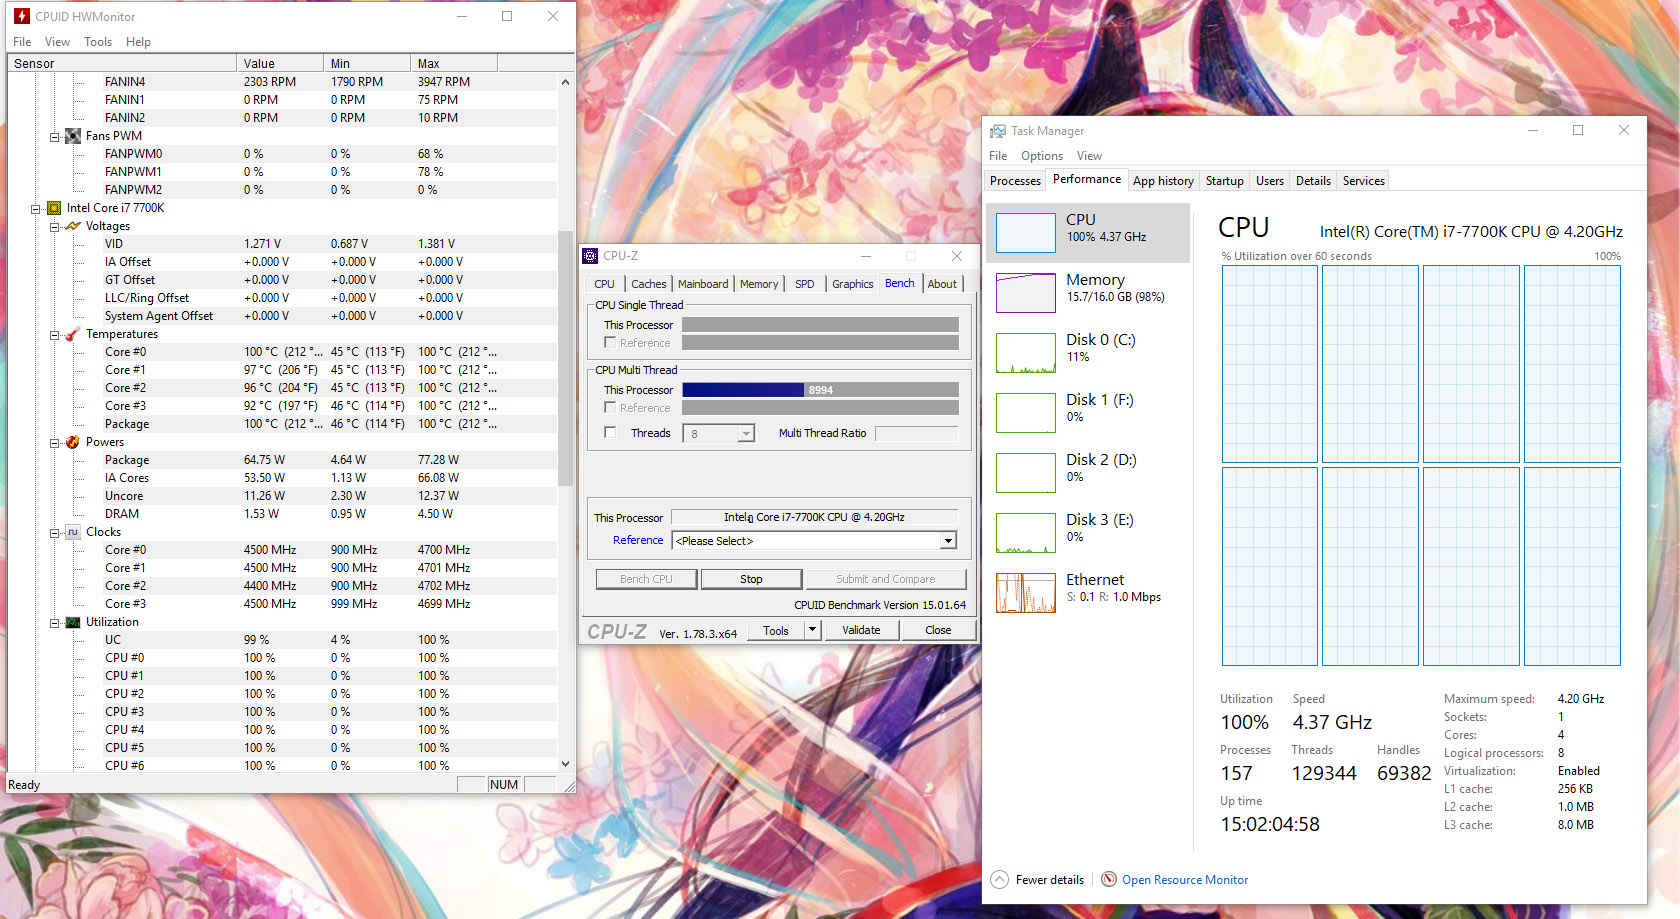Select the Disk 1 (F:) item
1680x919 pixels.
(x=1088, y=412)
